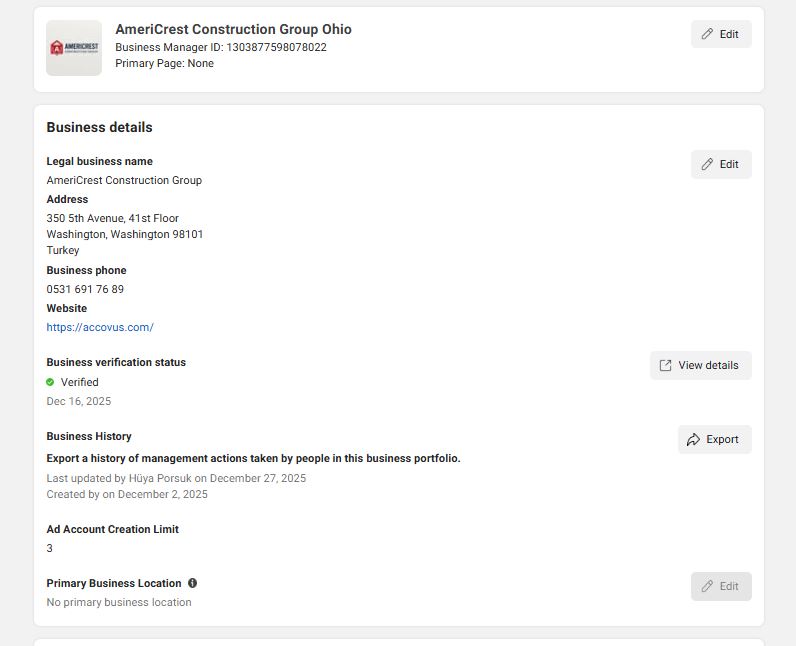This screenshot has height=646, width=796.
Task: Click the 'Website' field label
Action: tap(67, 308)
